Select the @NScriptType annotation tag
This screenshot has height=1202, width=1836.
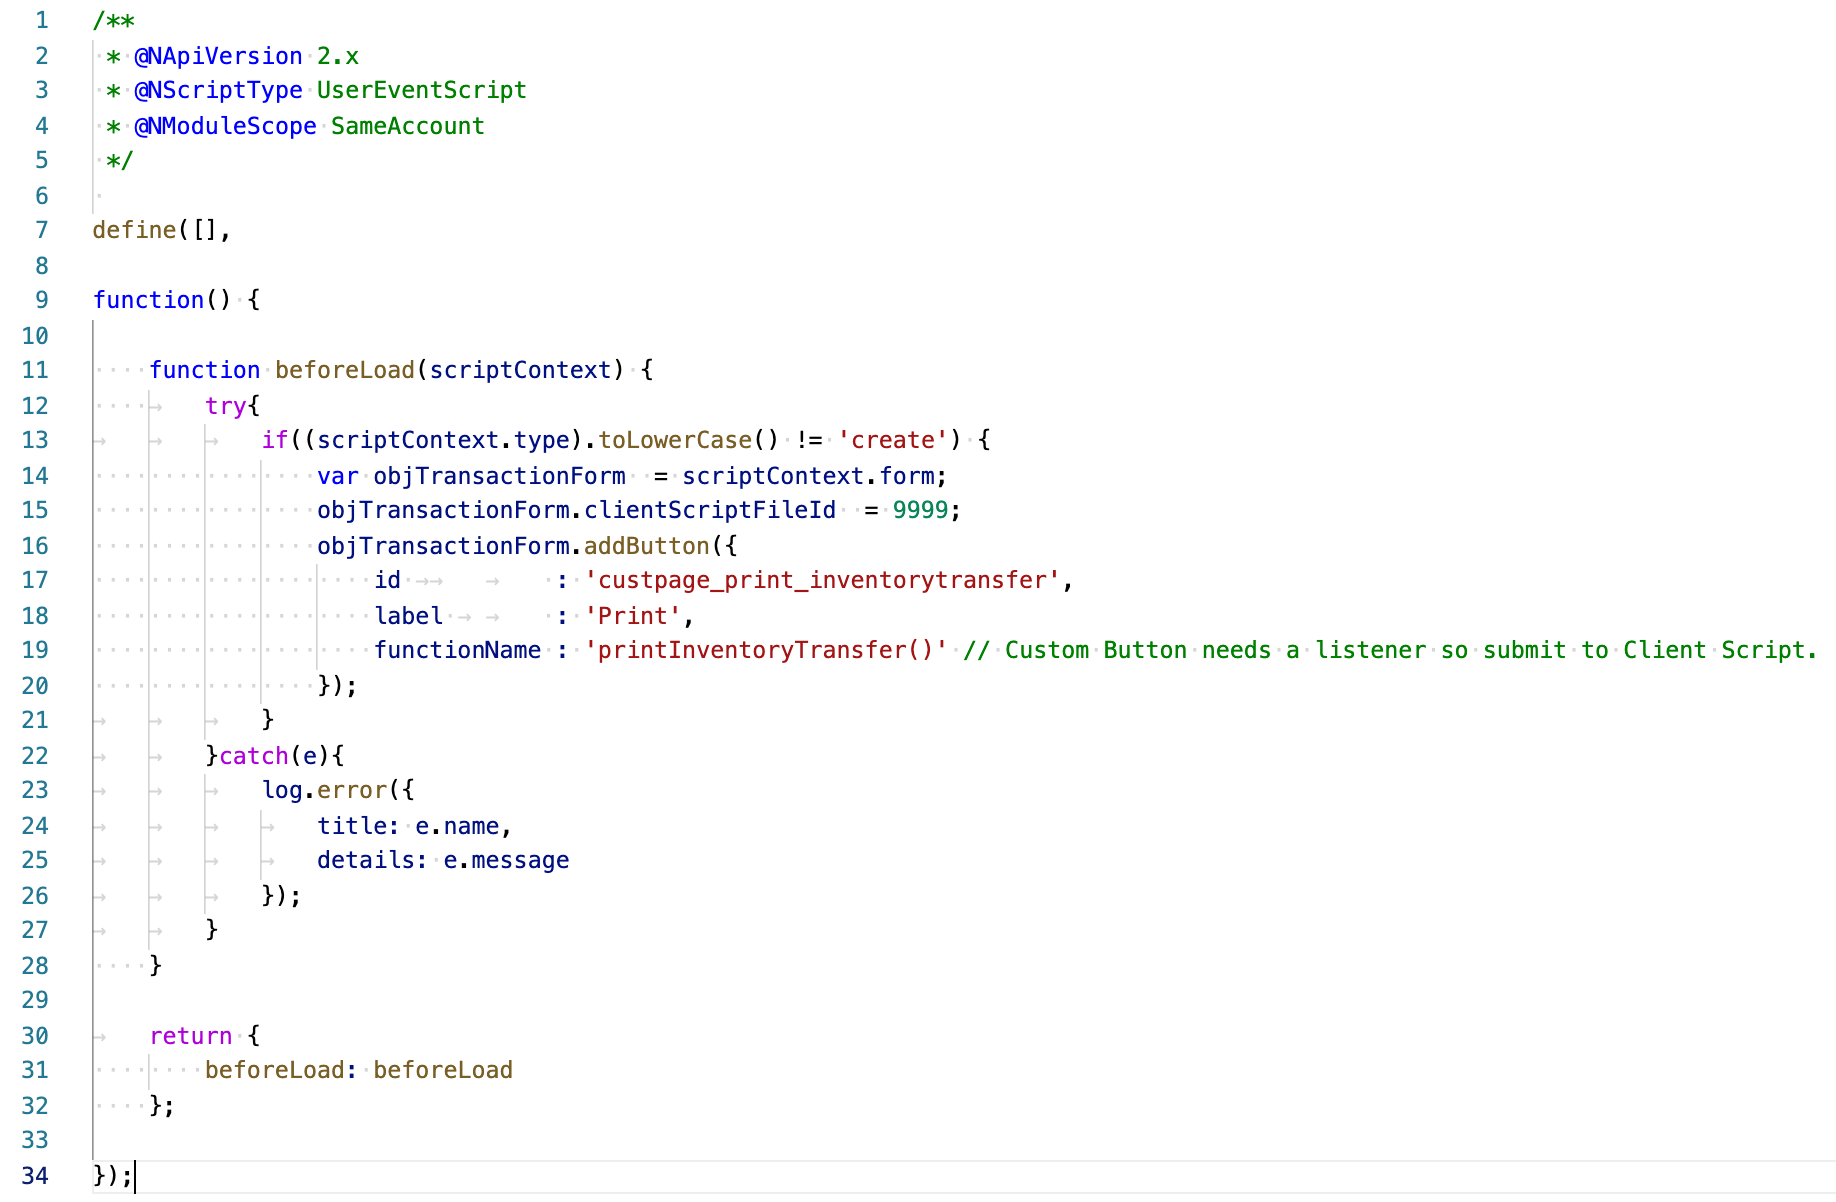(218, 90)
